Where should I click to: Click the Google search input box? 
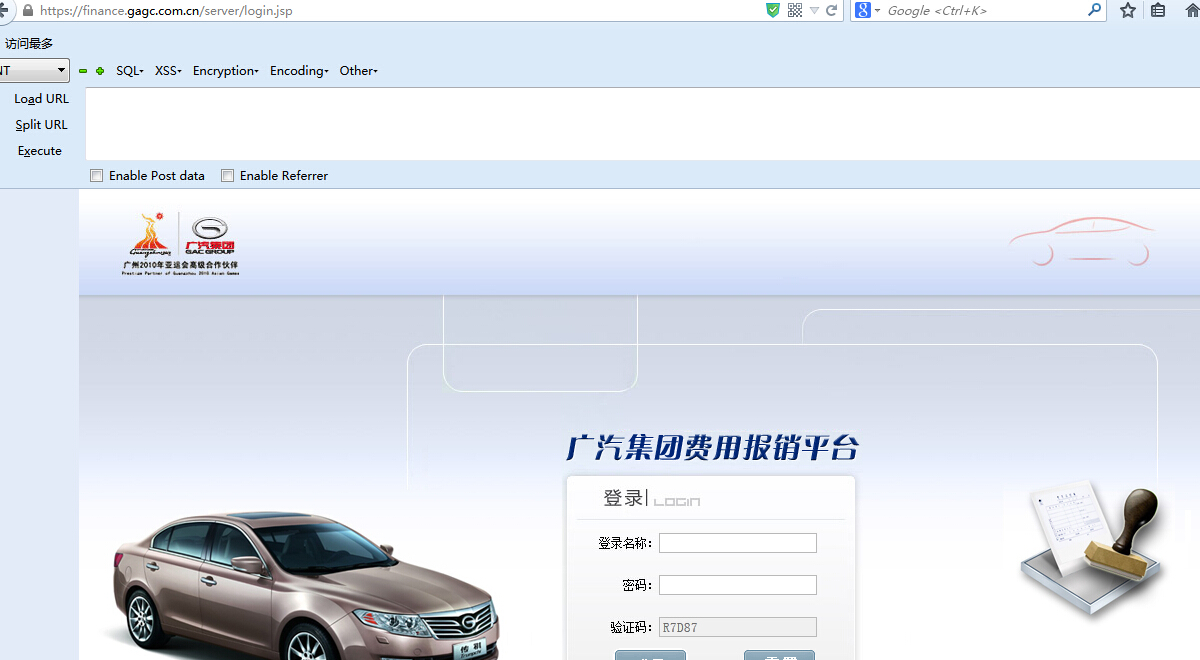[985, 10]
